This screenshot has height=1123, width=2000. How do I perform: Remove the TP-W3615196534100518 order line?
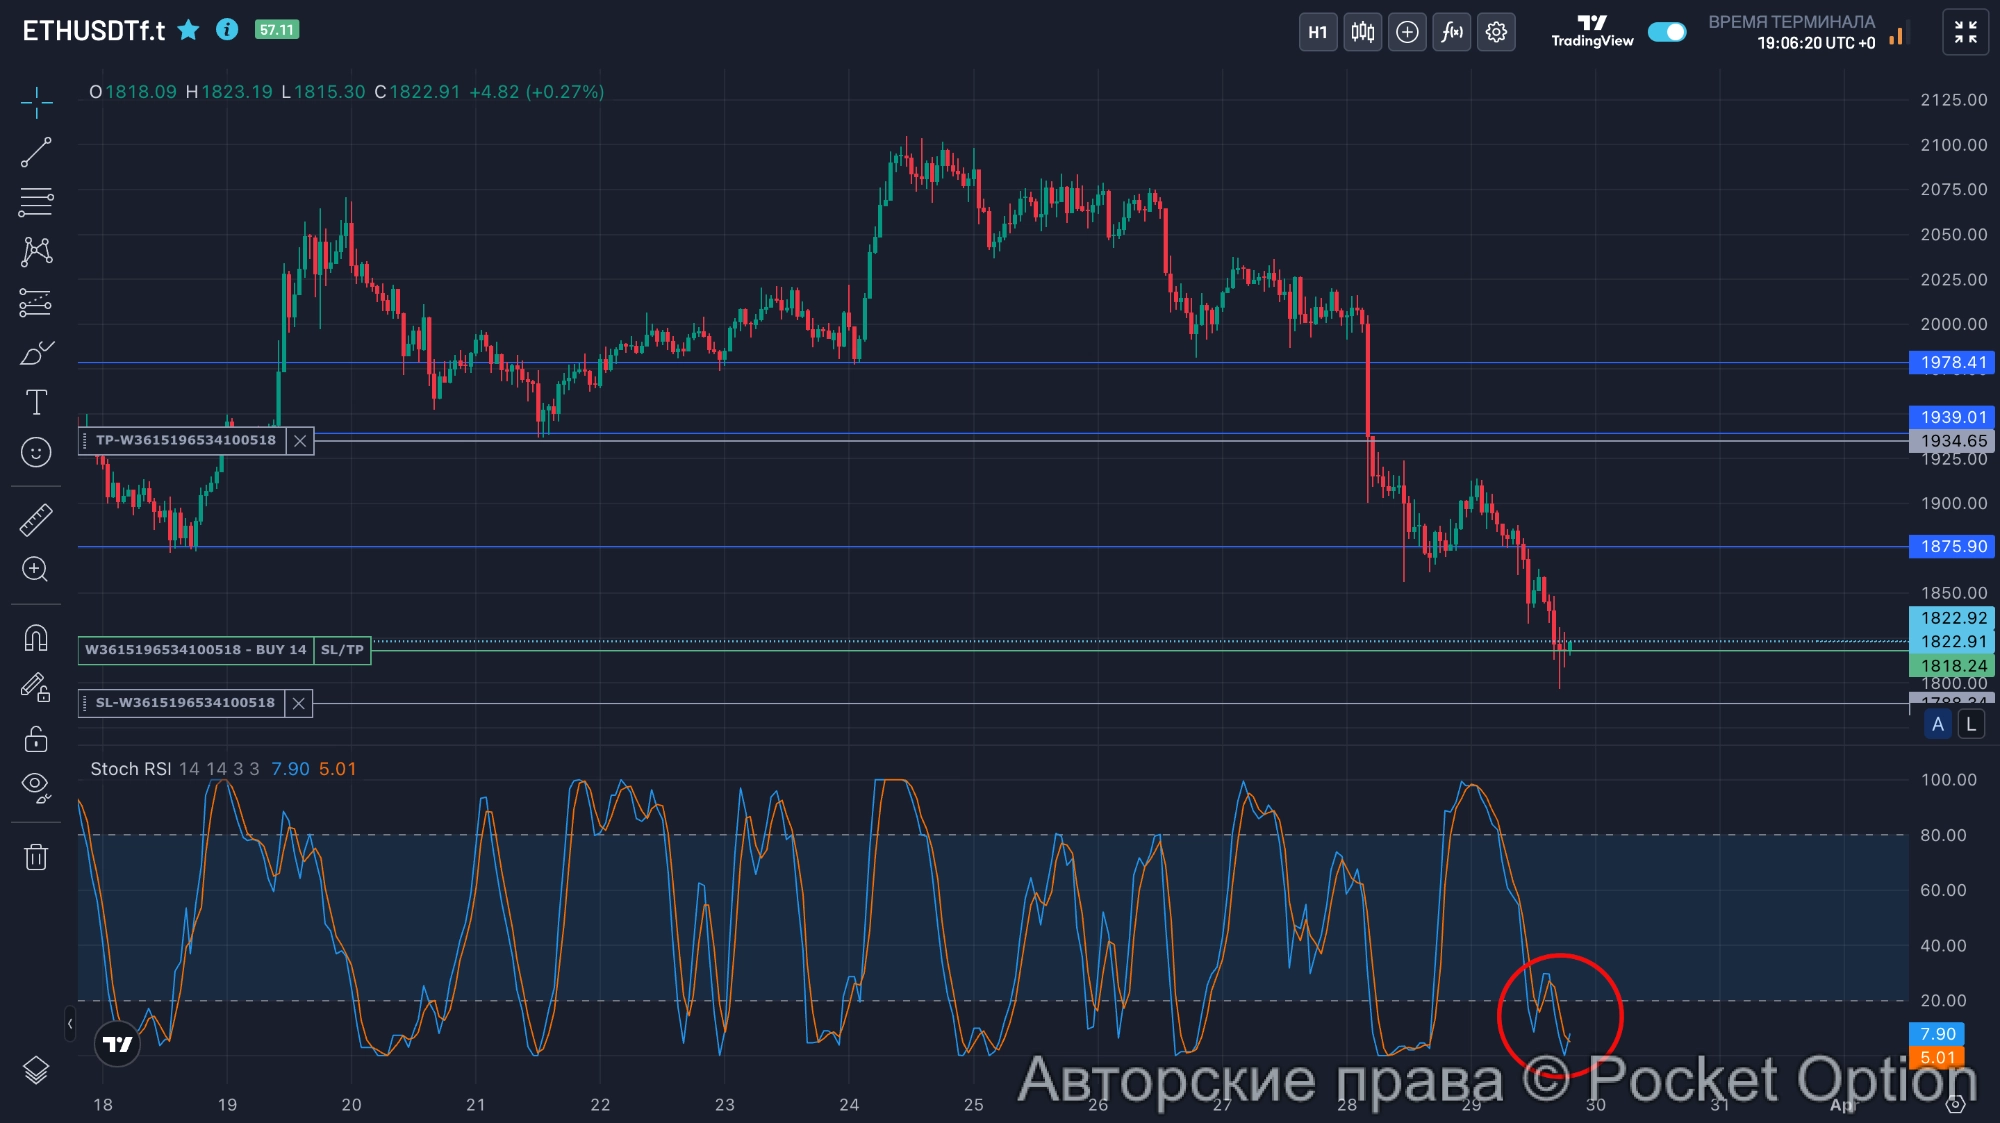click(300, 441)
